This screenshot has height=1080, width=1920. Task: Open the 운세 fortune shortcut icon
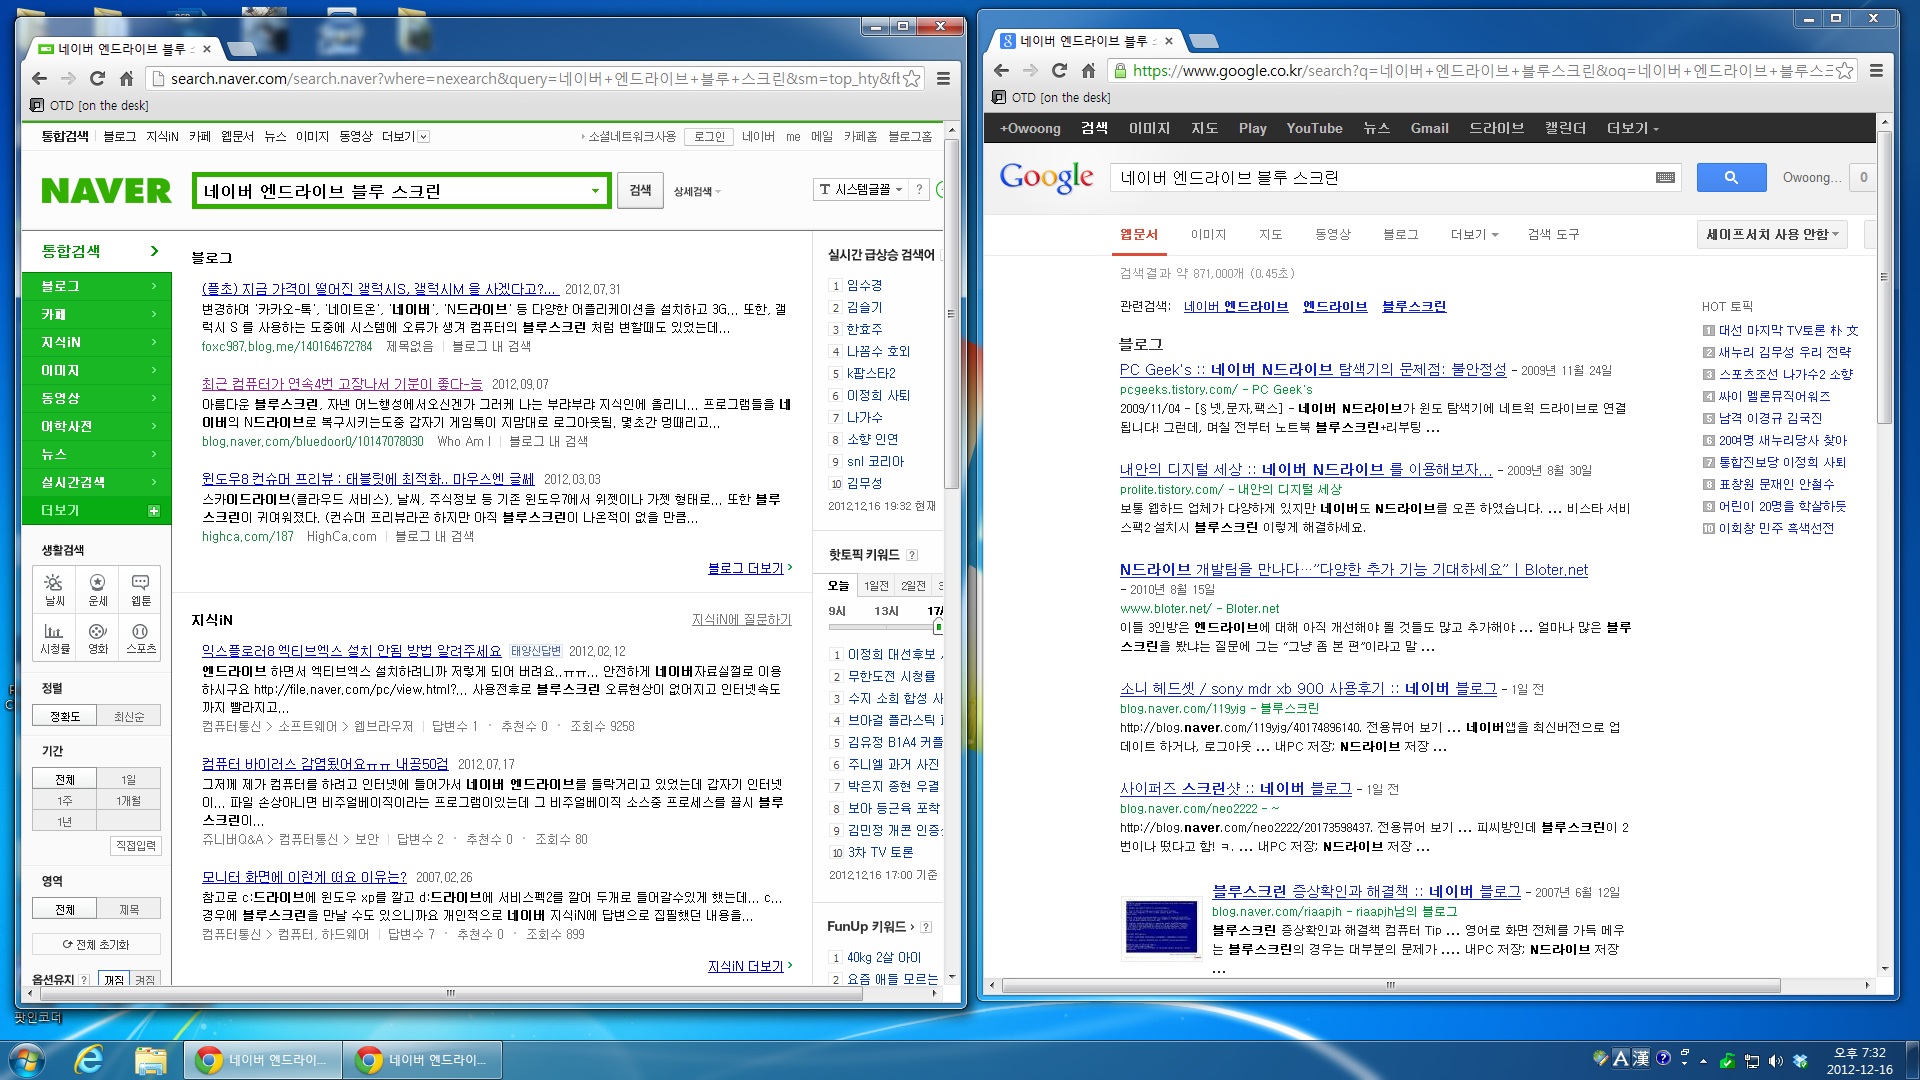pos(97,590)
